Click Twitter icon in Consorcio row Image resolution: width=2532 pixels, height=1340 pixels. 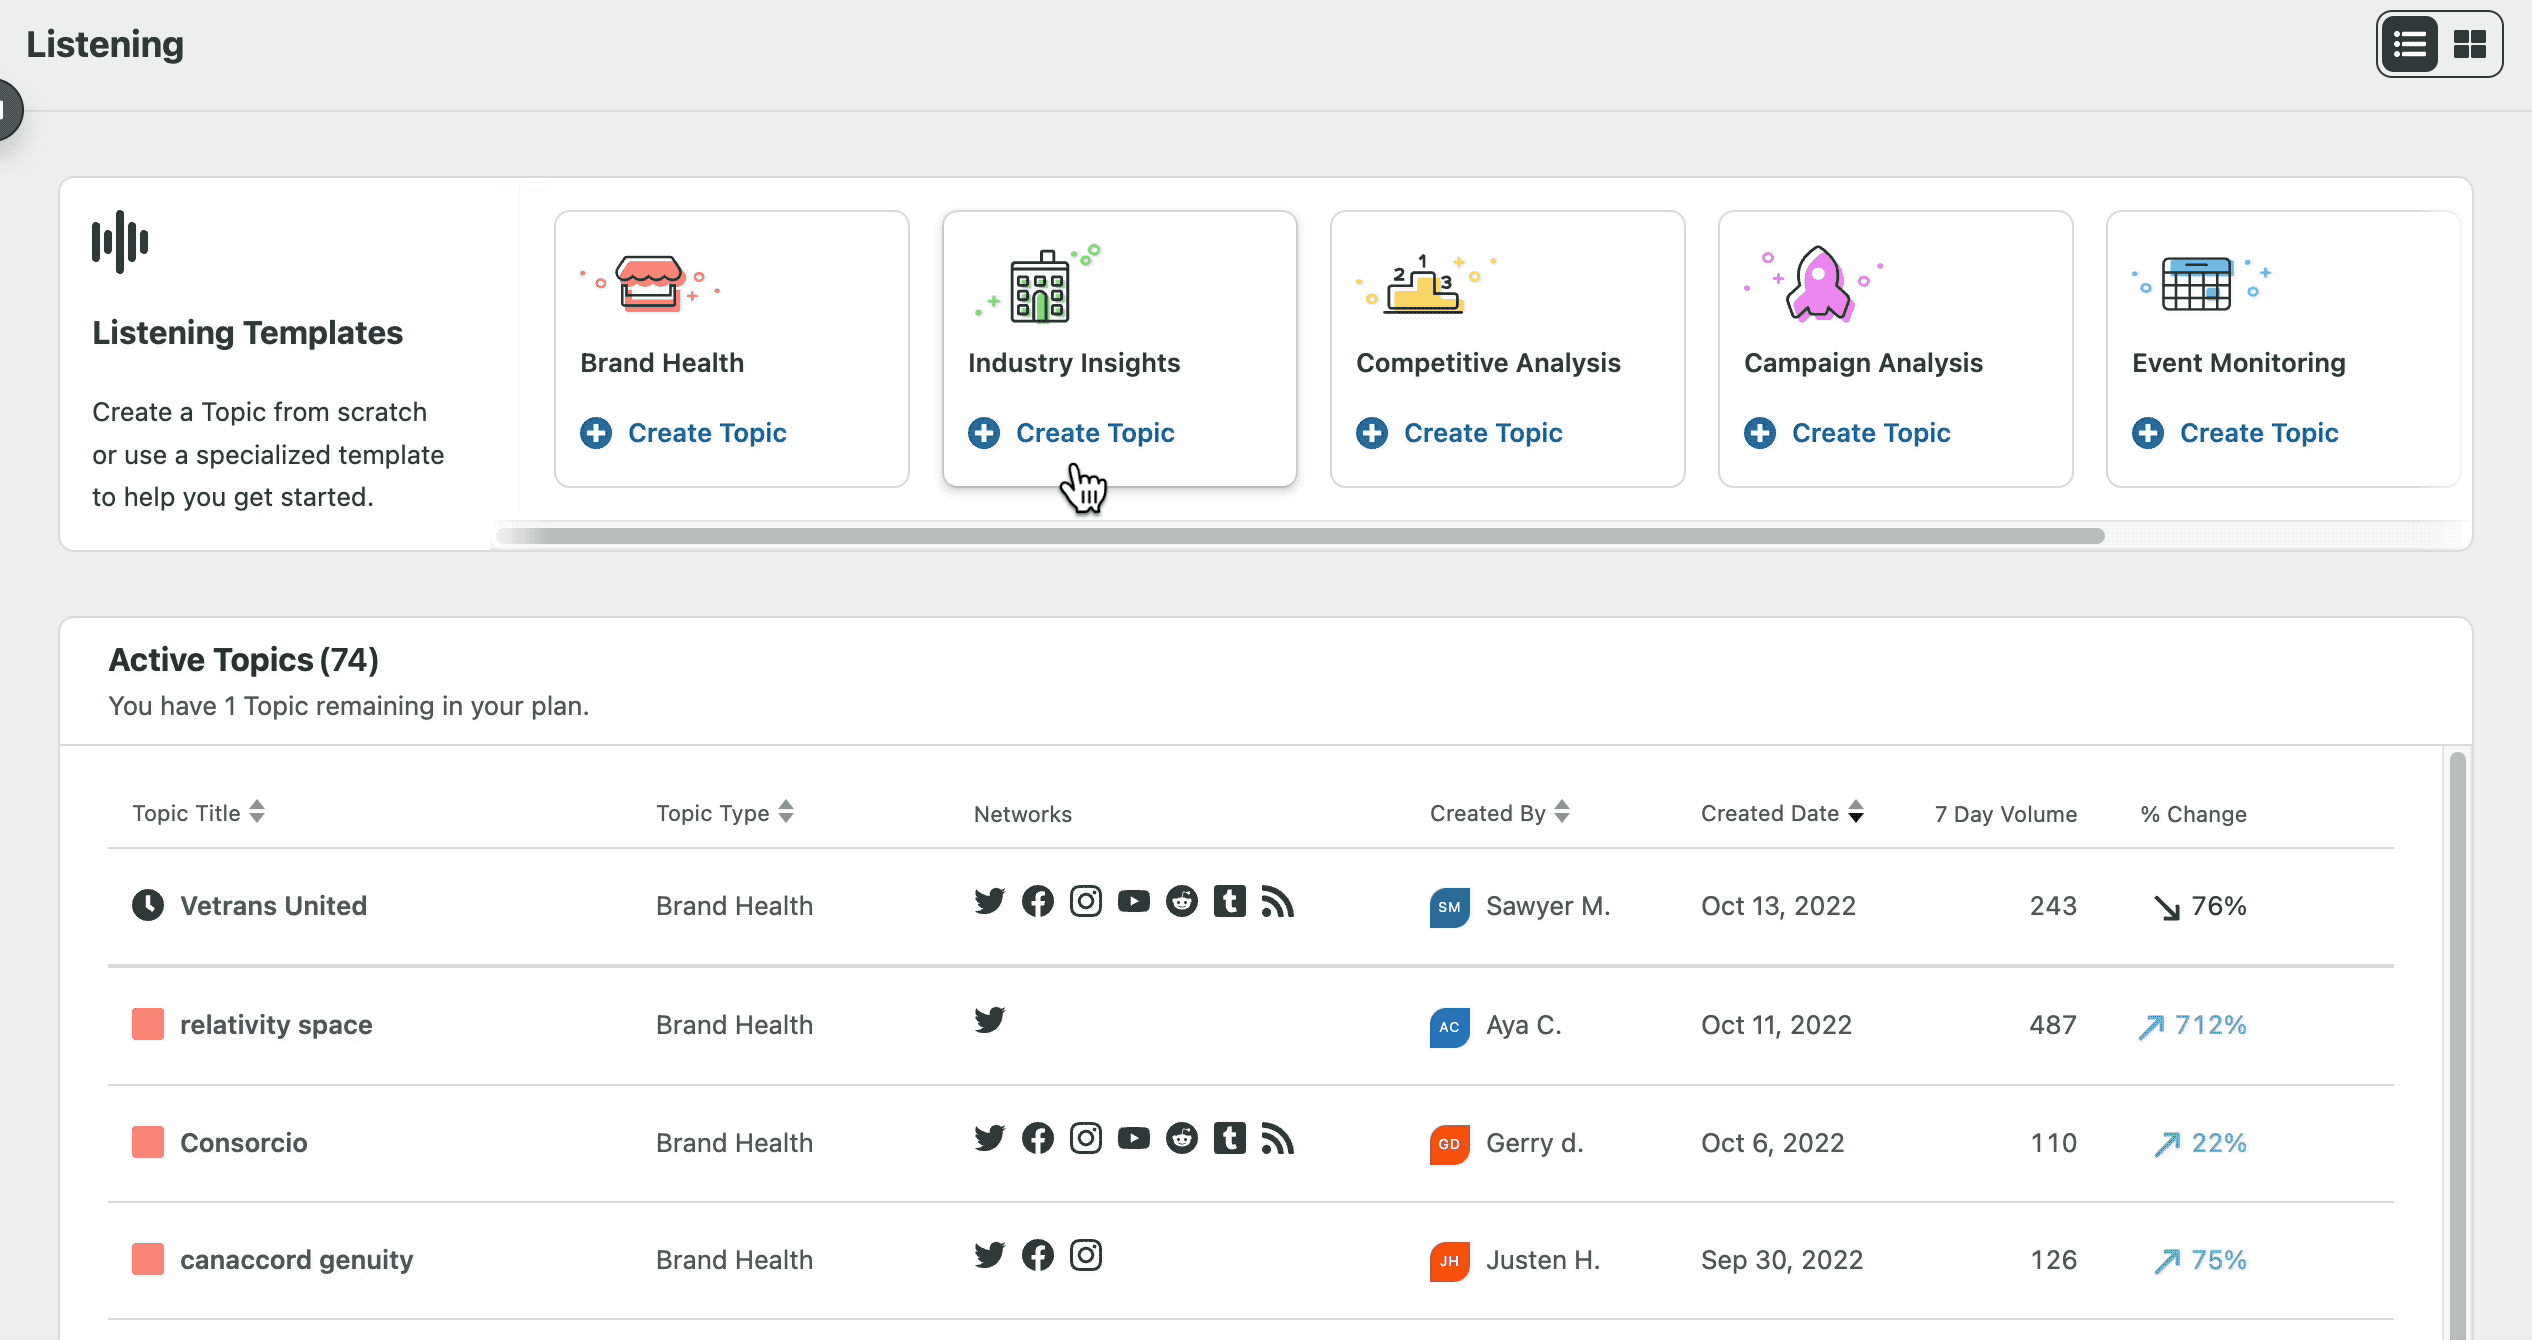990,1137
